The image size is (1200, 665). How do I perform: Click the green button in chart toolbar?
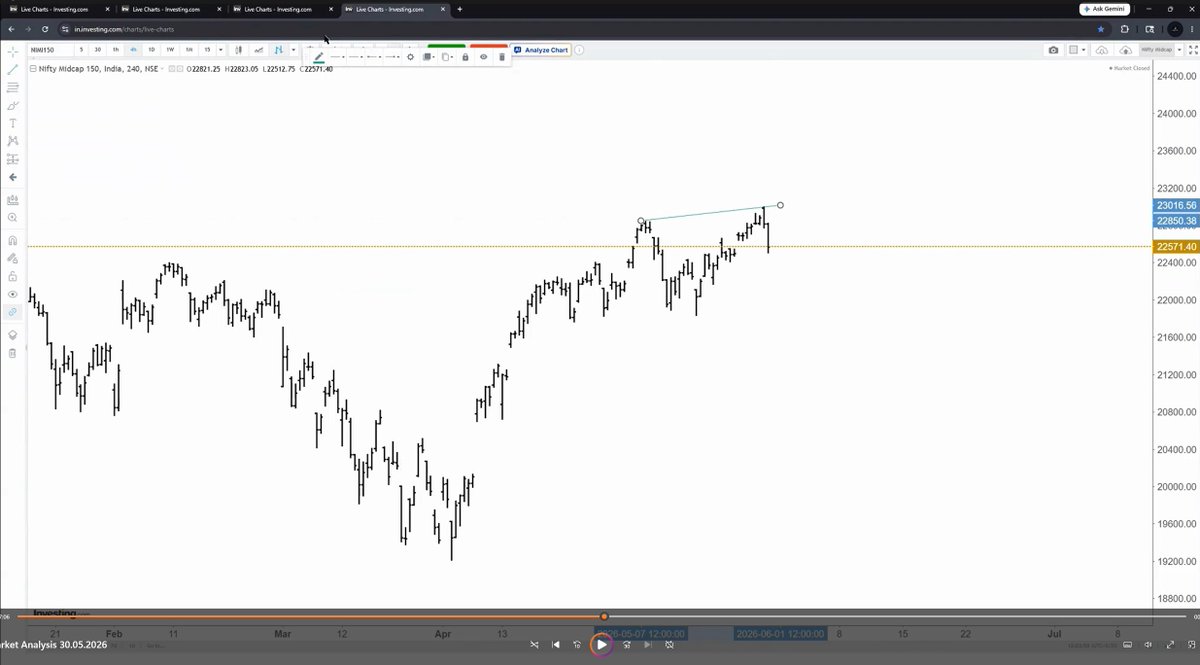click(x=447, y=46)
